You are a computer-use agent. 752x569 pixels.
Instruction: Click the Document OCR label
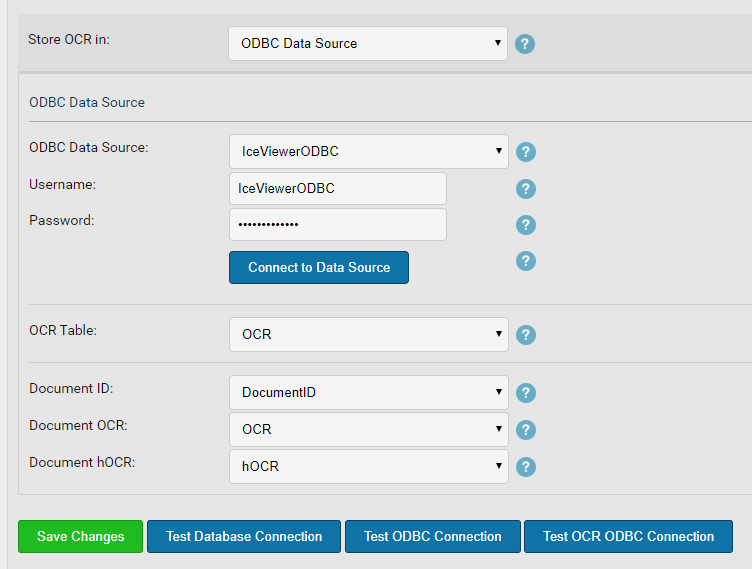(78, 426)
